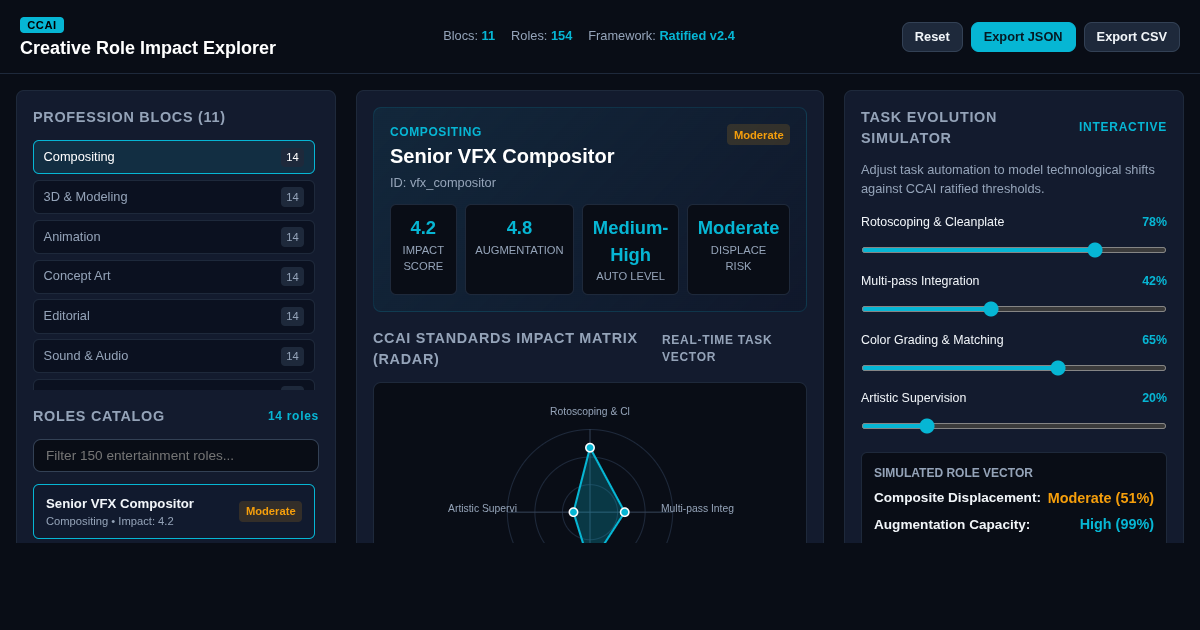
Task: Click the Roles: 154 counter
Action: click(x=541, y=36)
